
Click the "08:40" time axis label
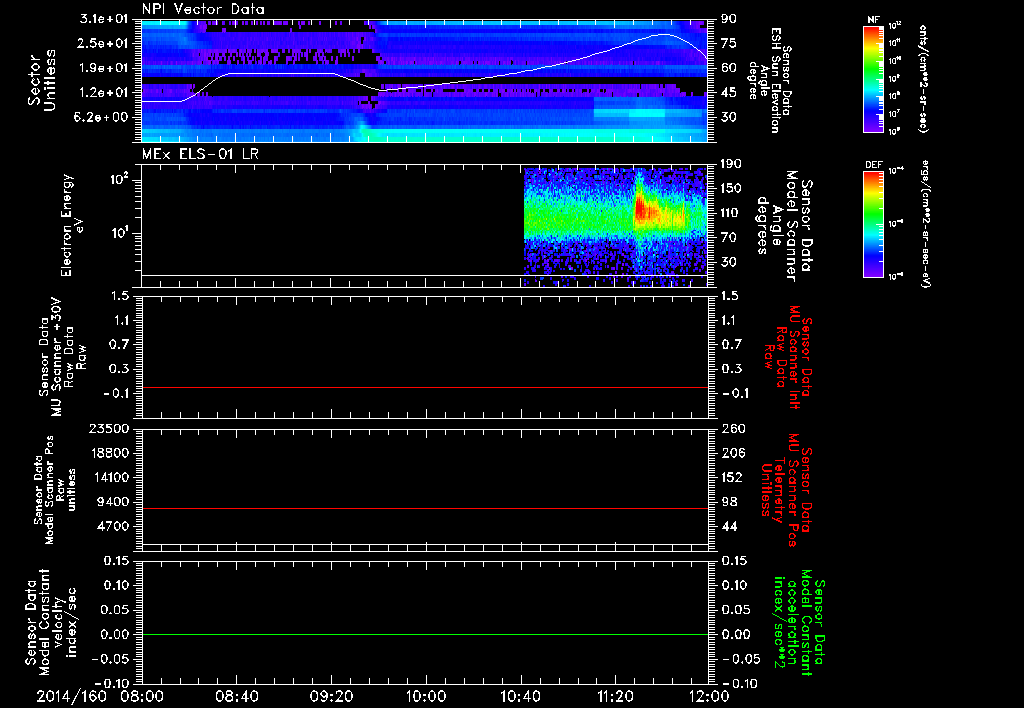[236, 696]
